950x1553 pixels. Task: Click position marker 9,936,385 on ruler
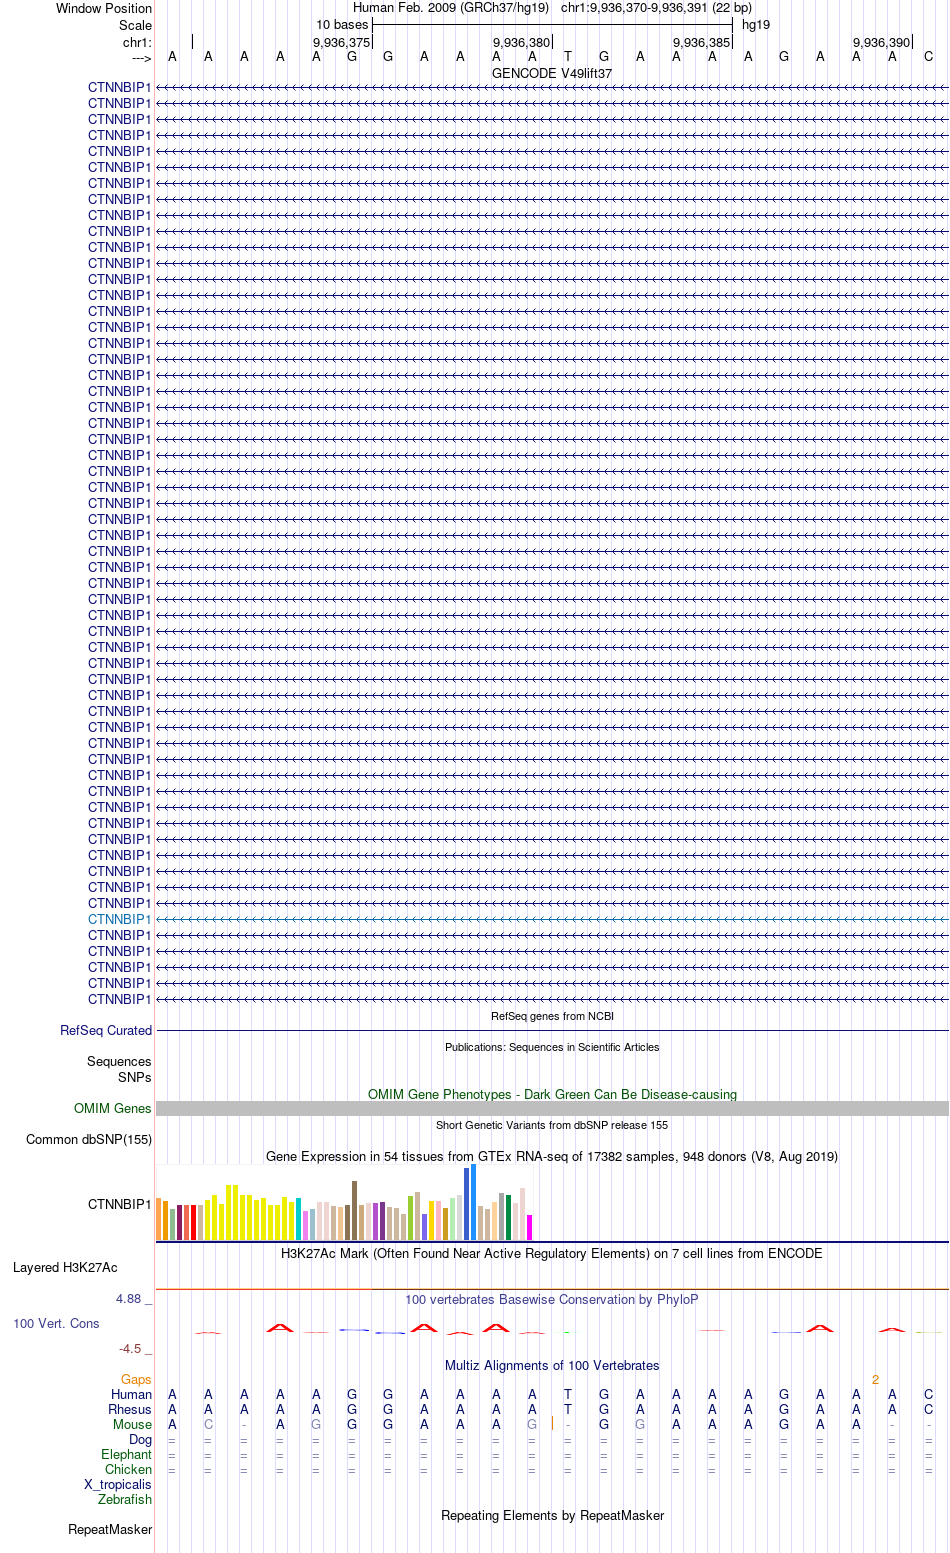[702, 42]
